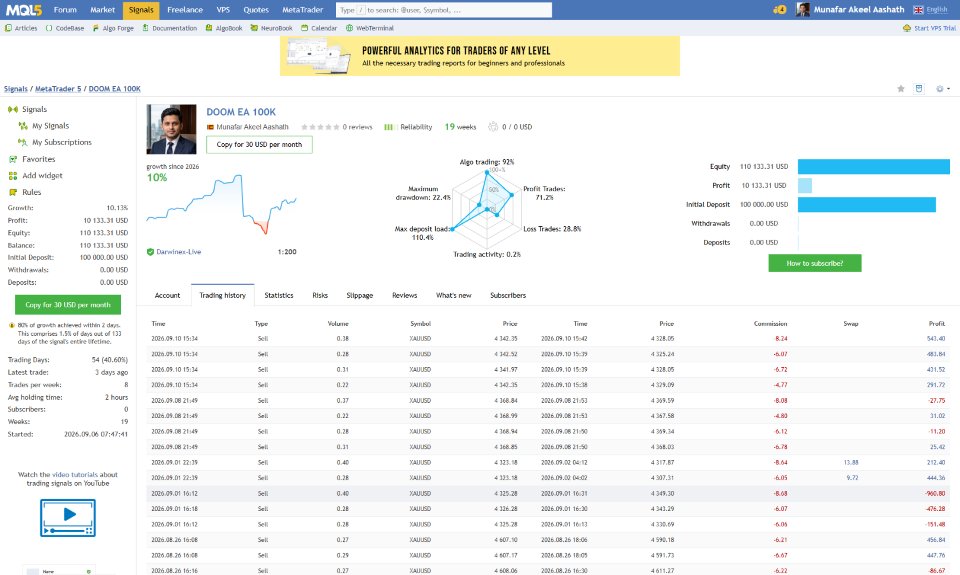960x575 pixels.
Task: Open Forum menu item
Action: pos(65,10)
